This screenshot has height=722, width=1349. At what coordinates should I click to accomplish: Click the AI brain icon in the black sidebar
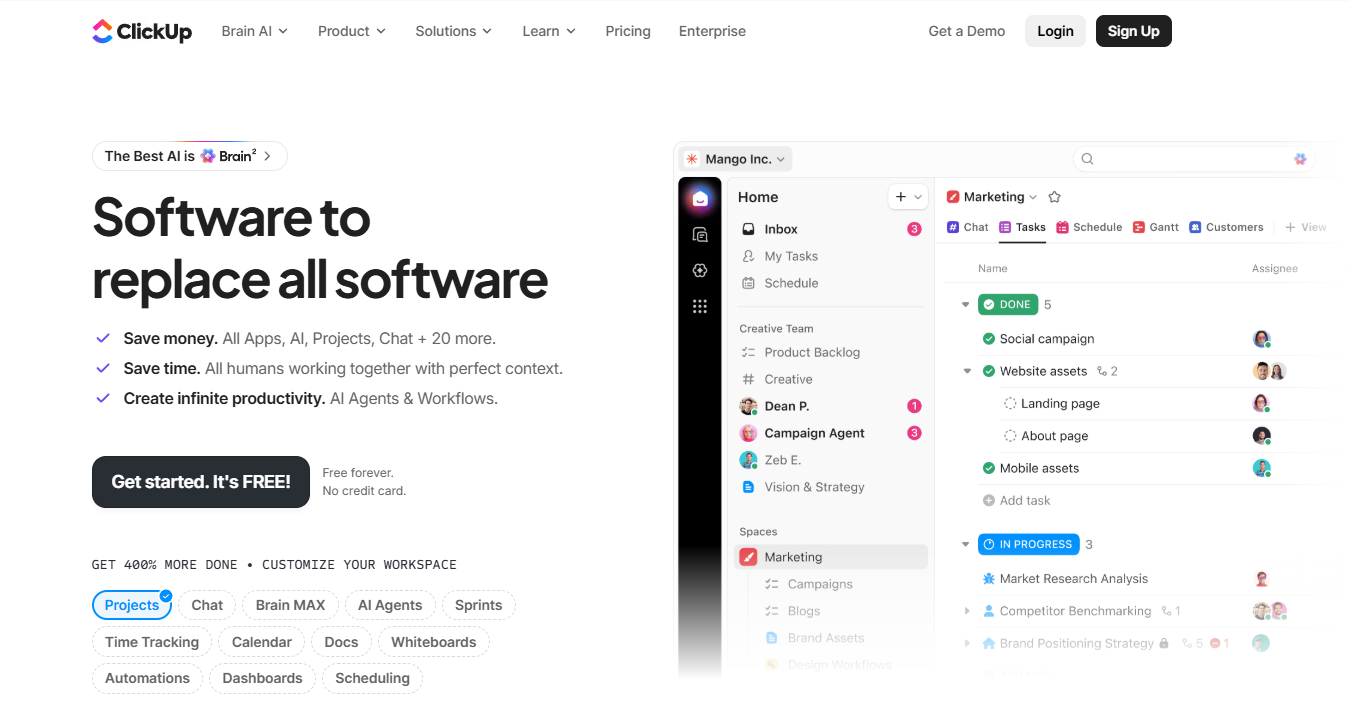coord(700,271)
